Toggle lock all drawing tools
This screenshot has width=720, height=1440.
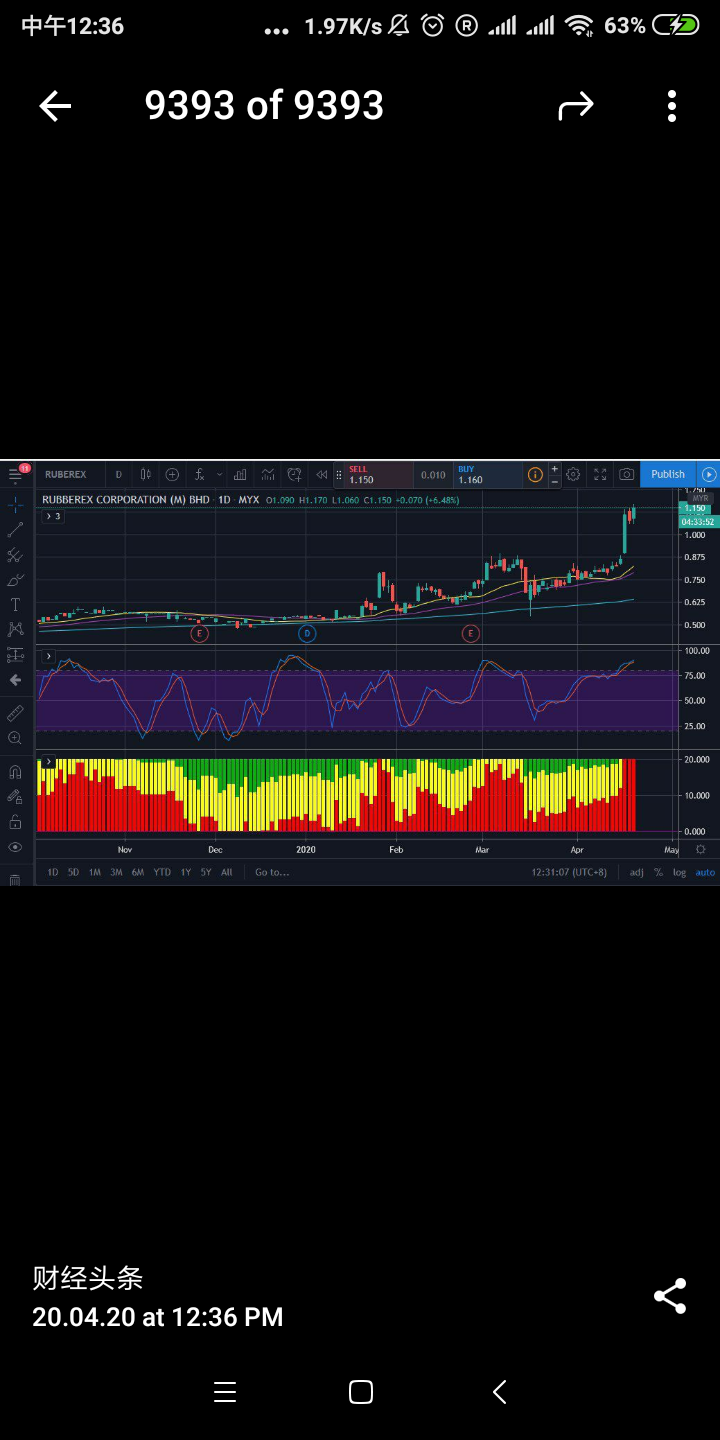point(15,822)
